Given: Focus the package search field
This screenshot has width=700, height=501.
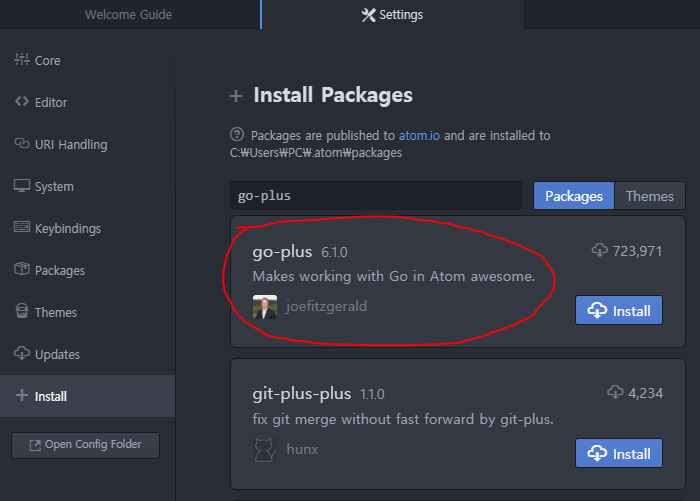Looking at the screenshot, I should 376,196.
